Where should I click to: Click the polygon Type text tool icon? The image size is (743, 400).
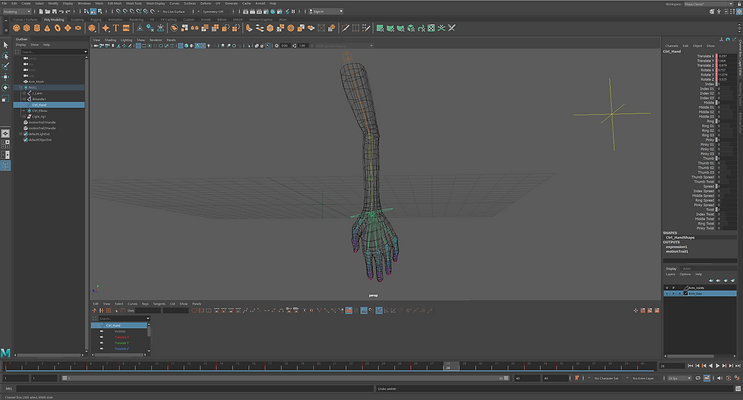click(116, 28)
